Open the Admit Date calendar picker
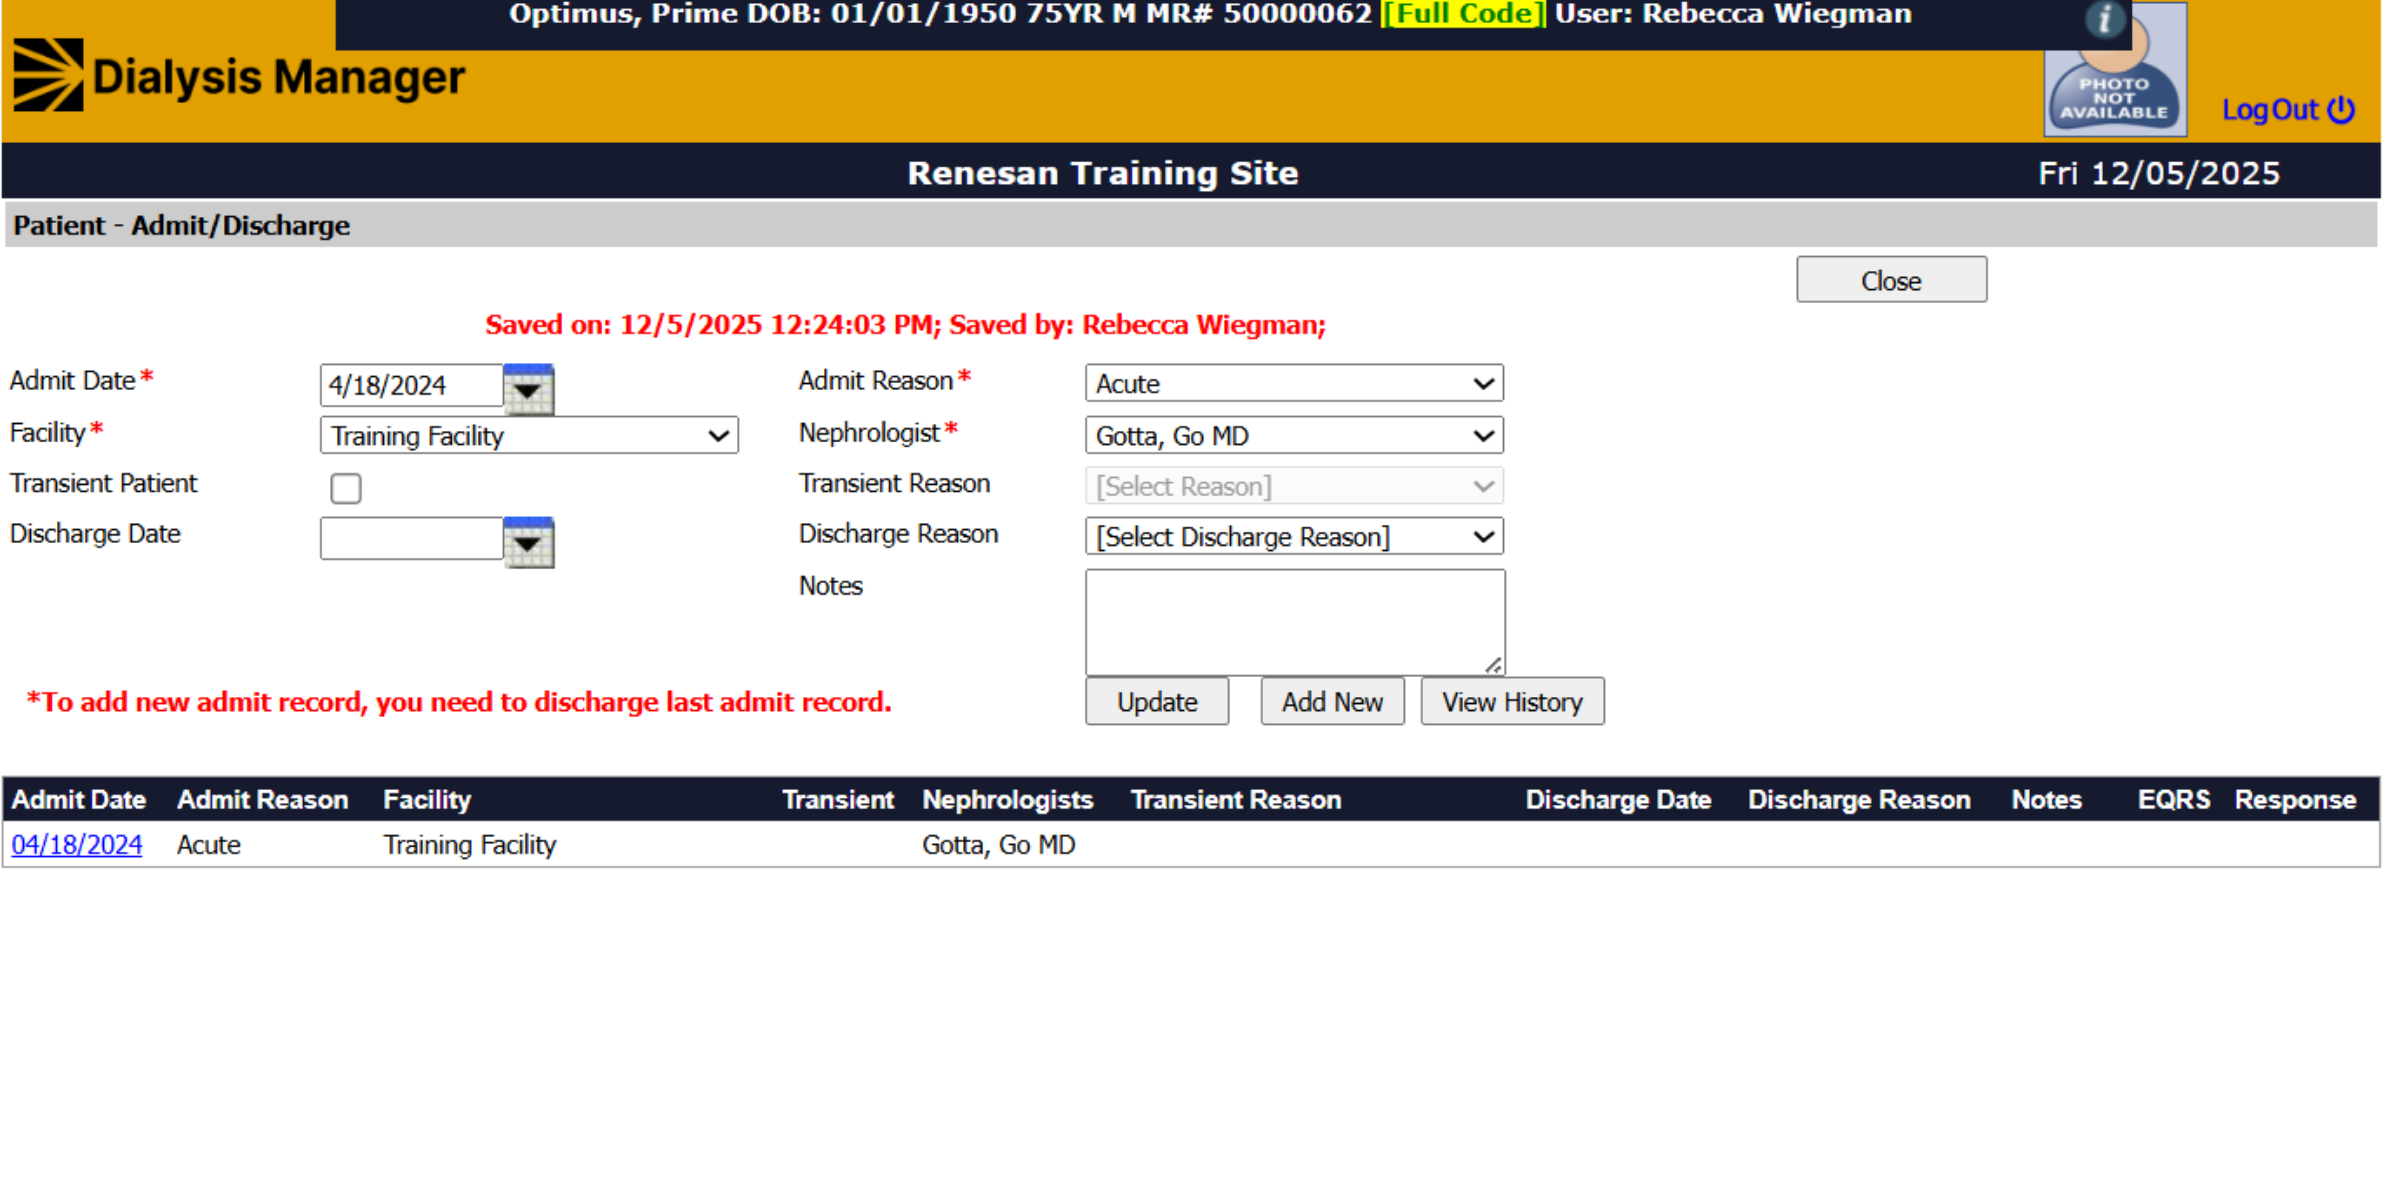 (x=528, y=388)
